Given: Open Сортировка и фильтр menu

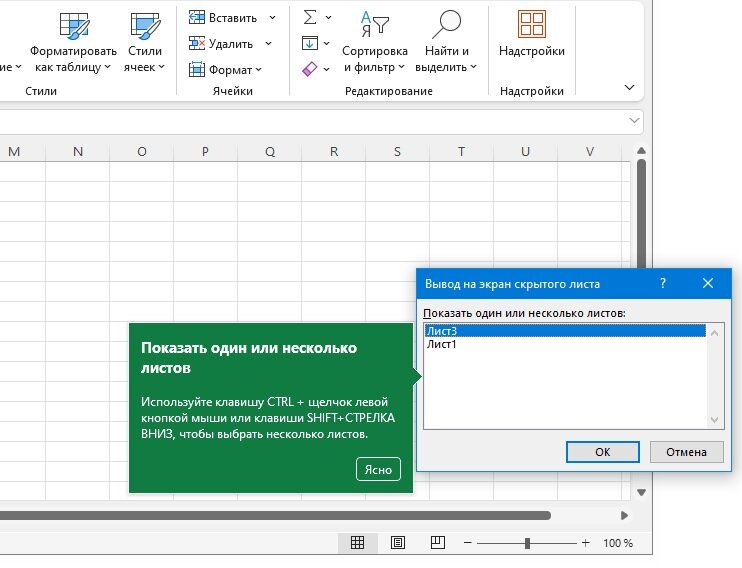Looking at the screenshot, I should point(374,43).
